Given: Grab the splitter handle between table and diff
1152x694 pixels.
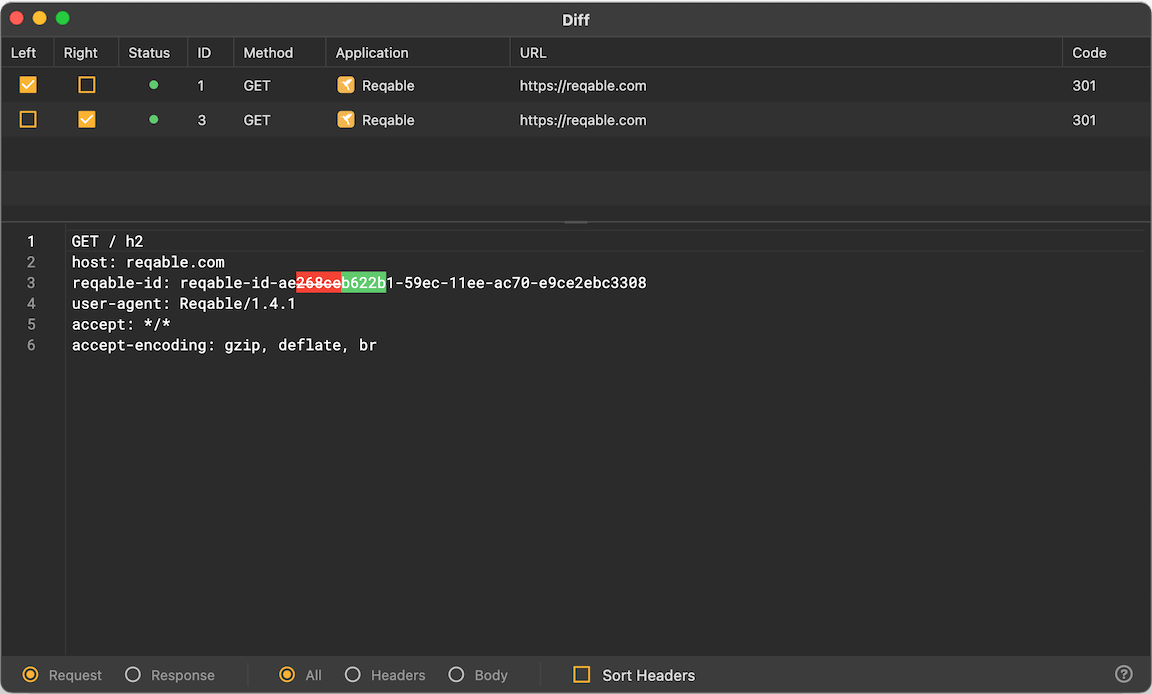Looking at the screenshot, I should click(576, 222).
